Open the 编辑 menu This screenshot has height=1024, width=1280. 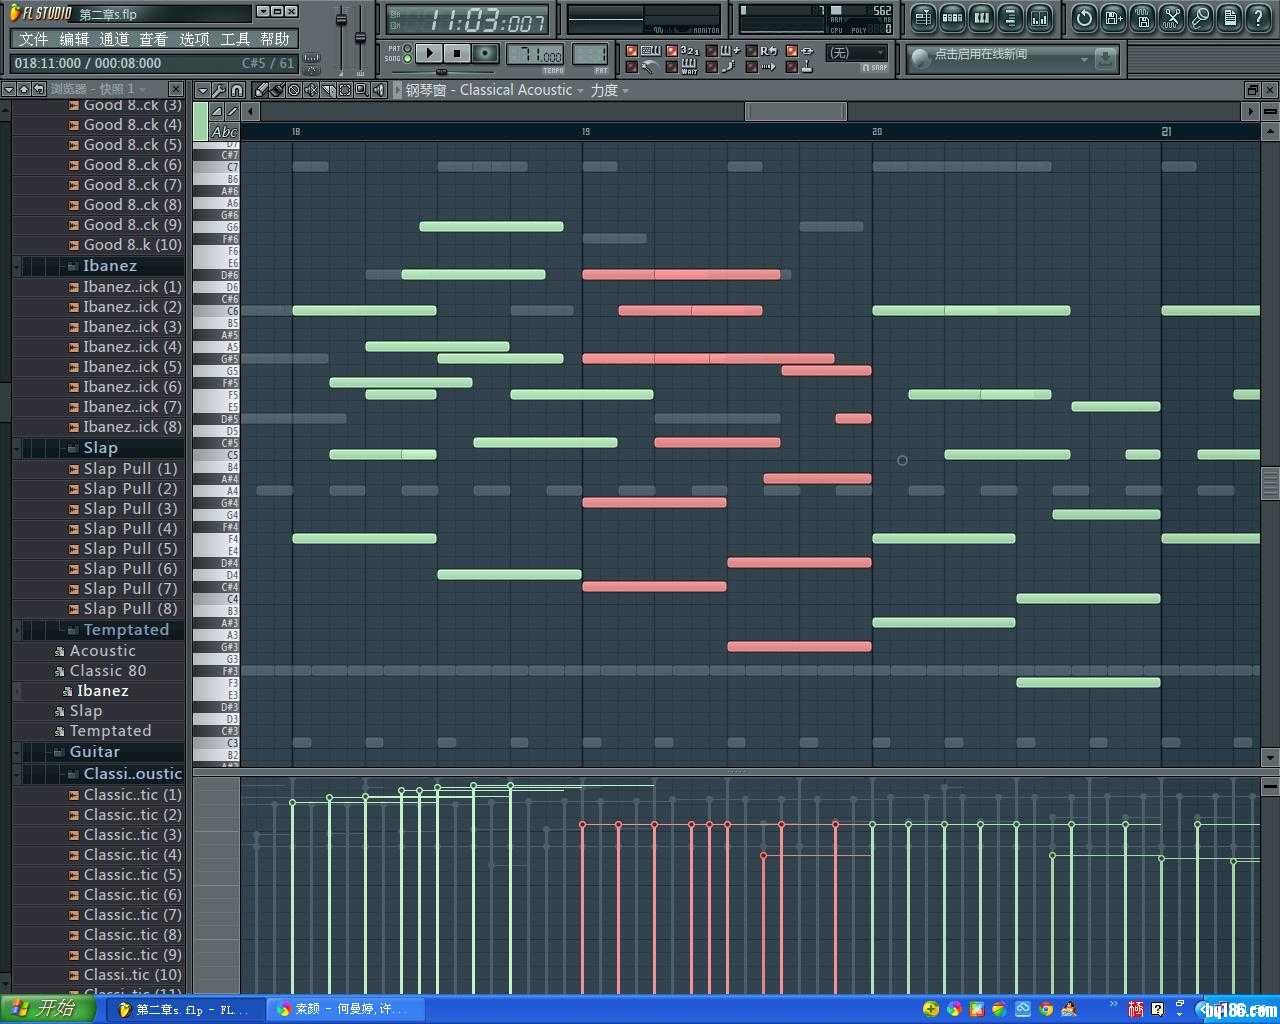click(x=74, y=39)
